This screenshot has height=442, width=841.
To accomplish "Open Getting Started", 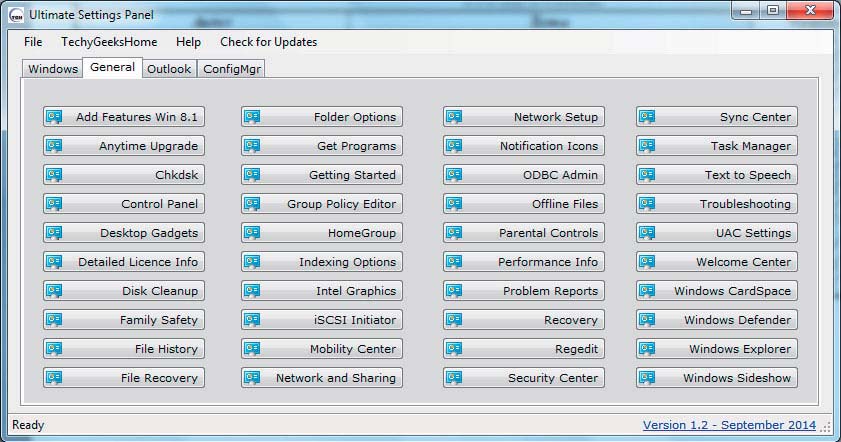I will 322,174.
